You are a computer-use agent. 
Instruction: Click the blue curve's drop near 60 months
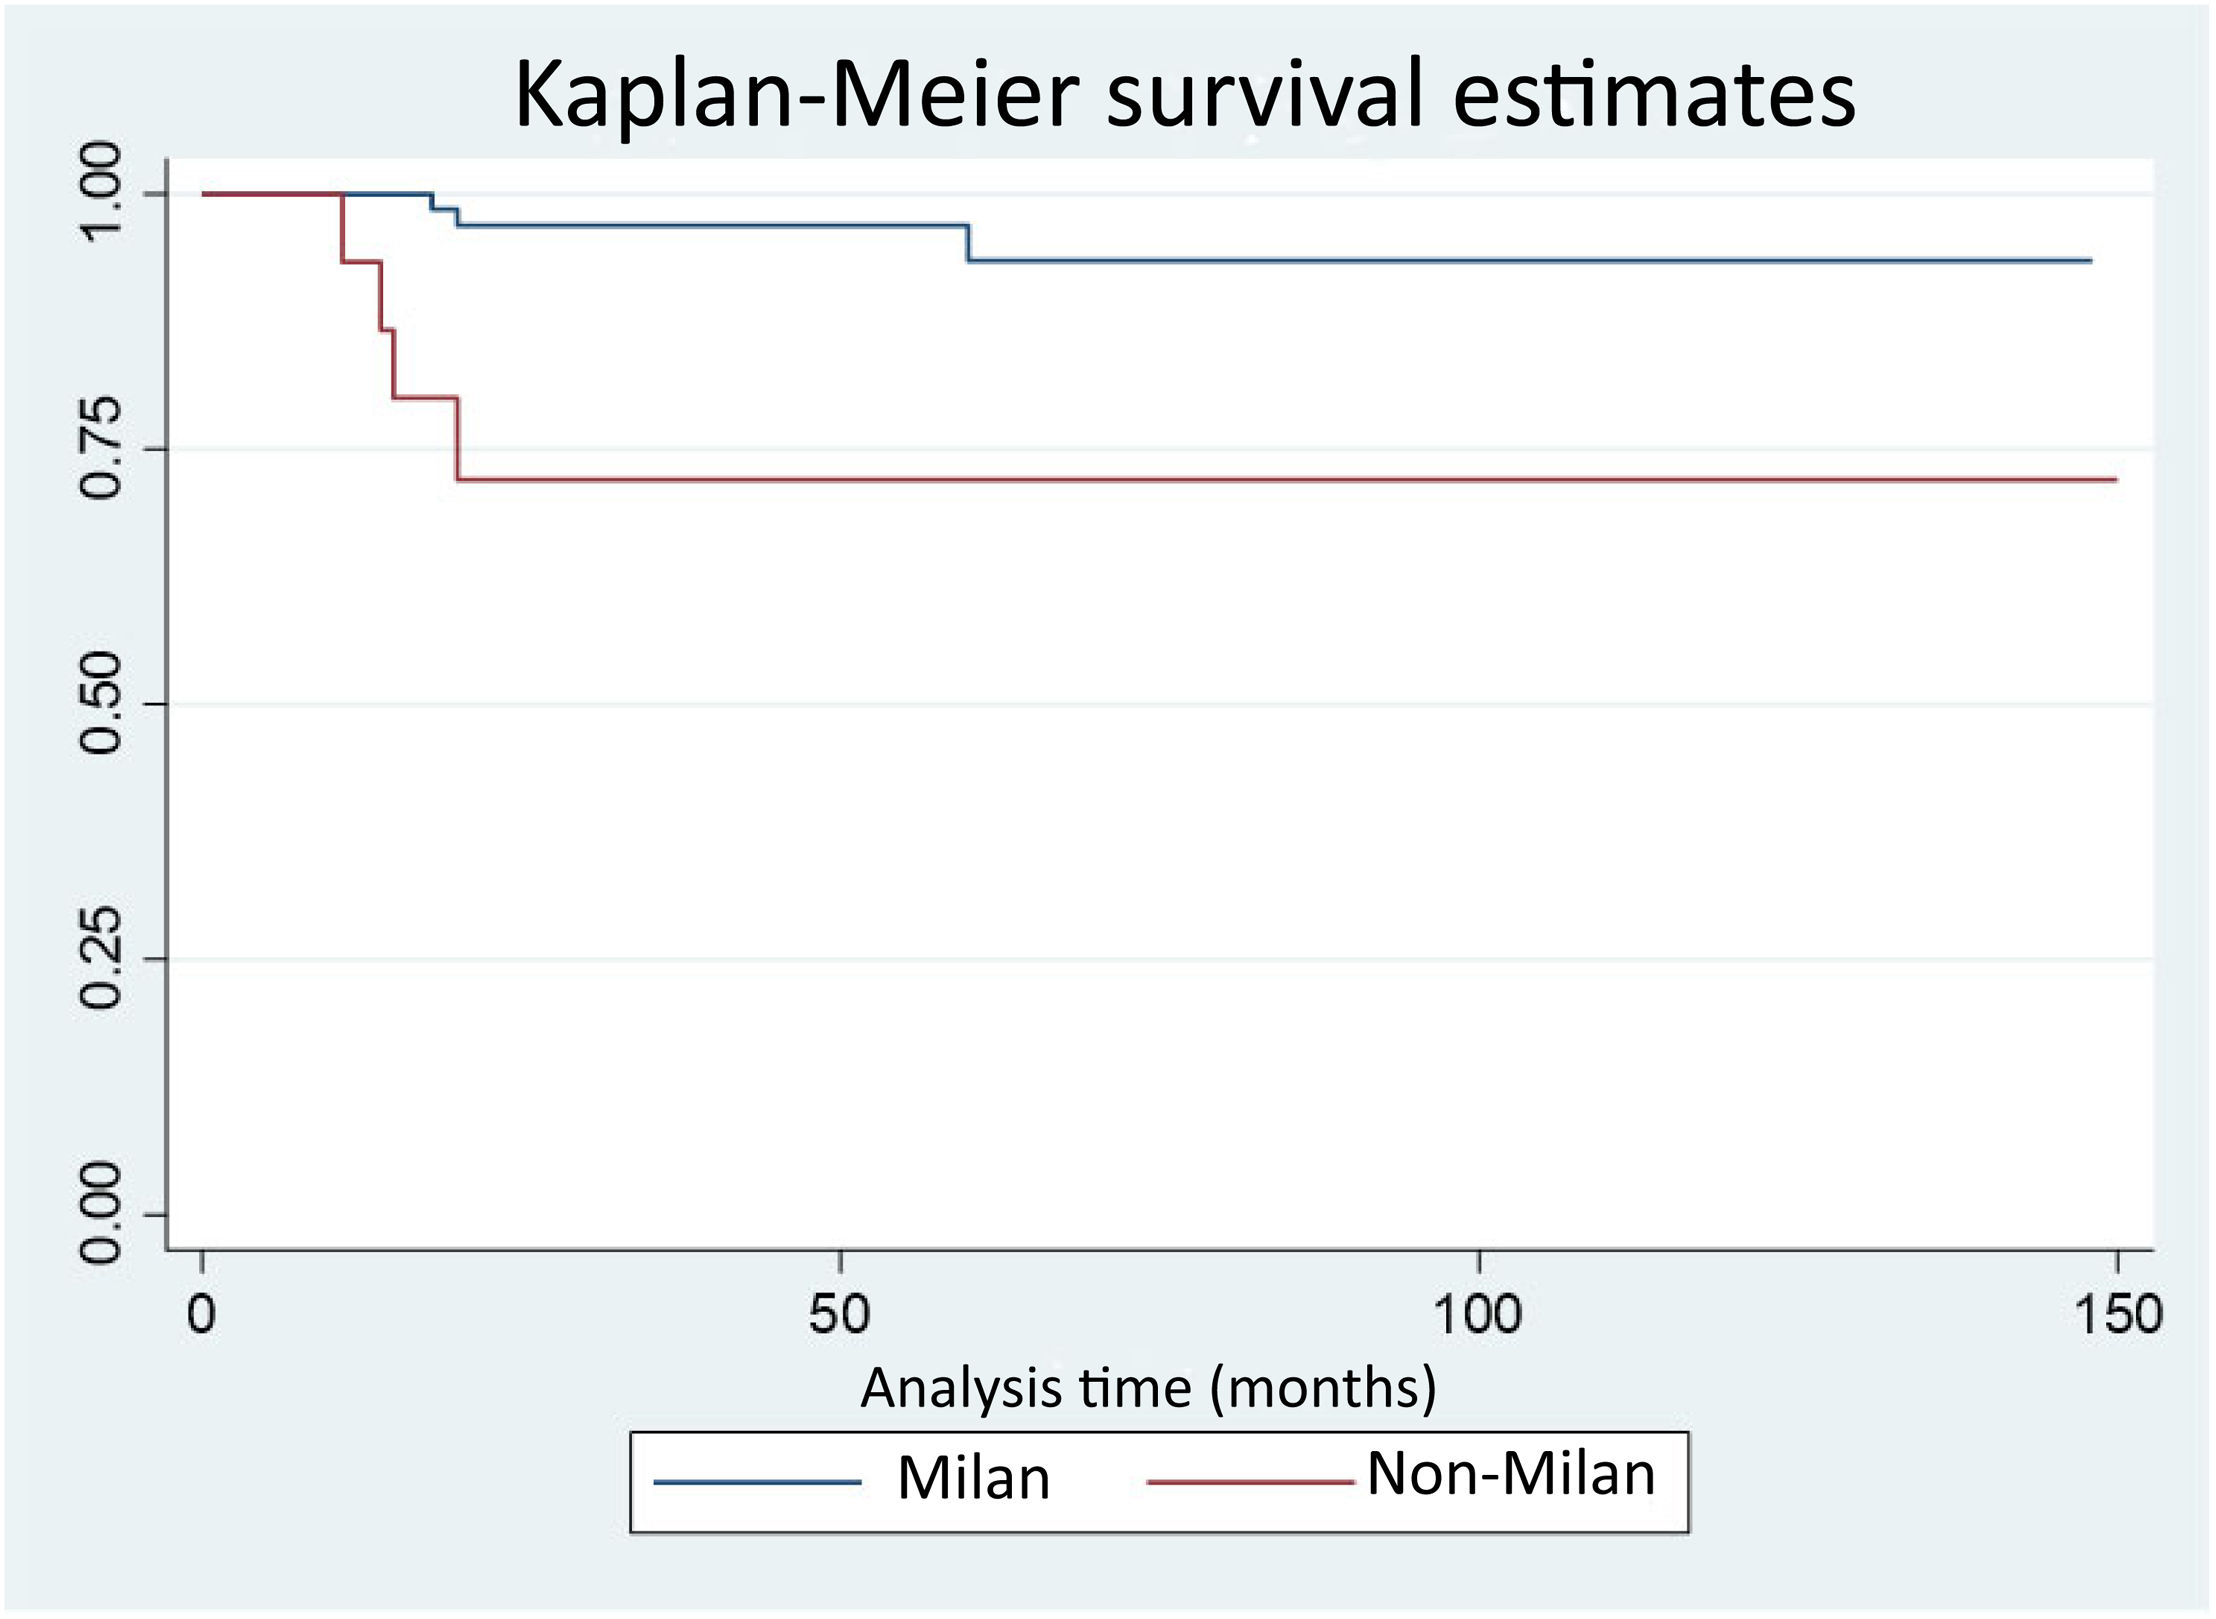pyautogui.click(x=968, y=243)
